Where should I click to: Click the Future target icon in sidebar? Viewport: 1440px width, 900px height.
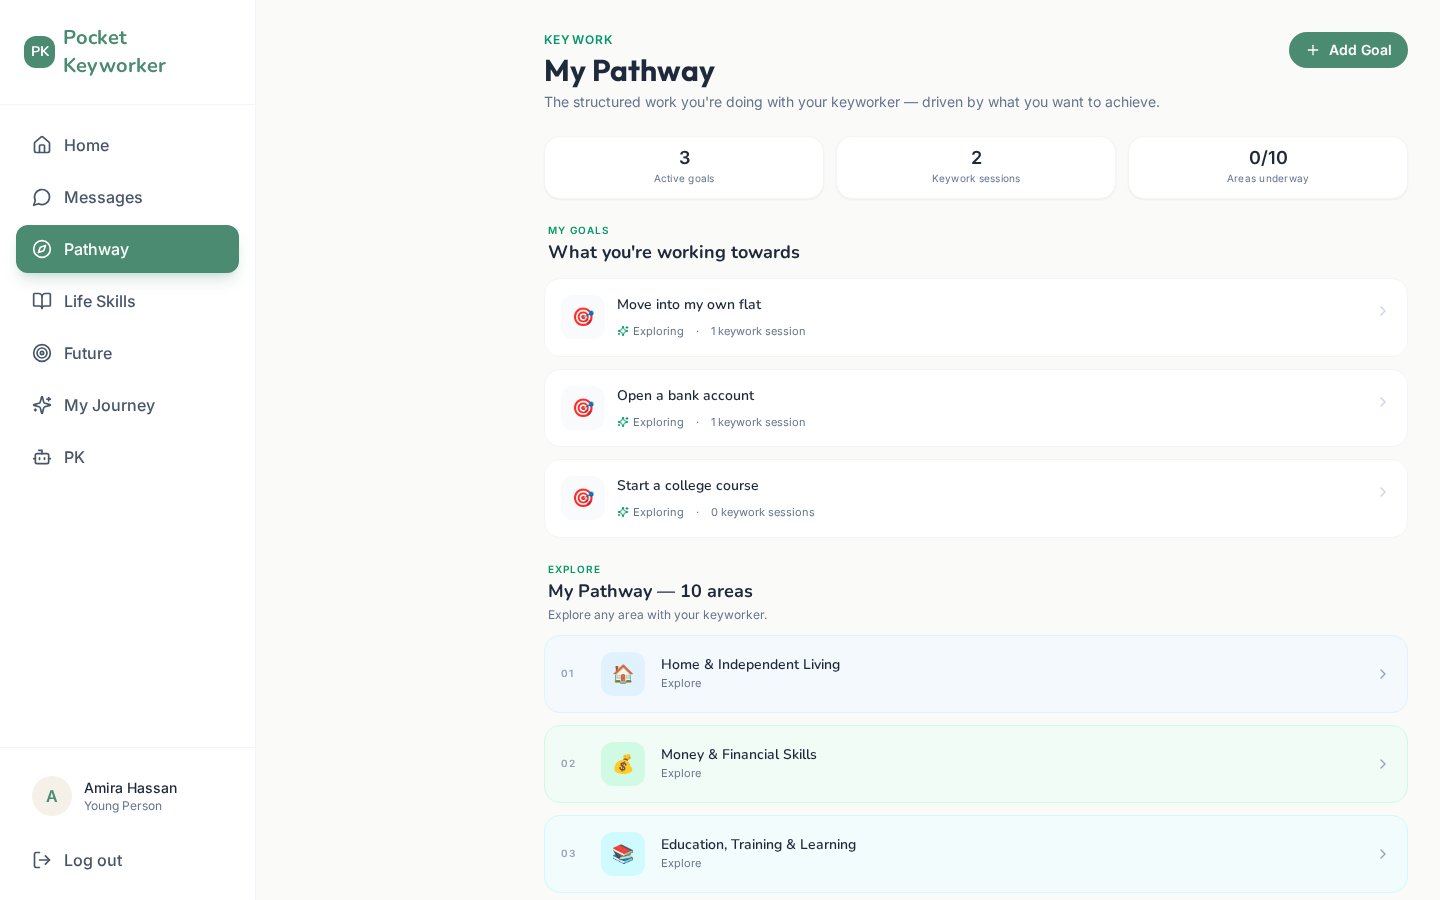point(42,353)
